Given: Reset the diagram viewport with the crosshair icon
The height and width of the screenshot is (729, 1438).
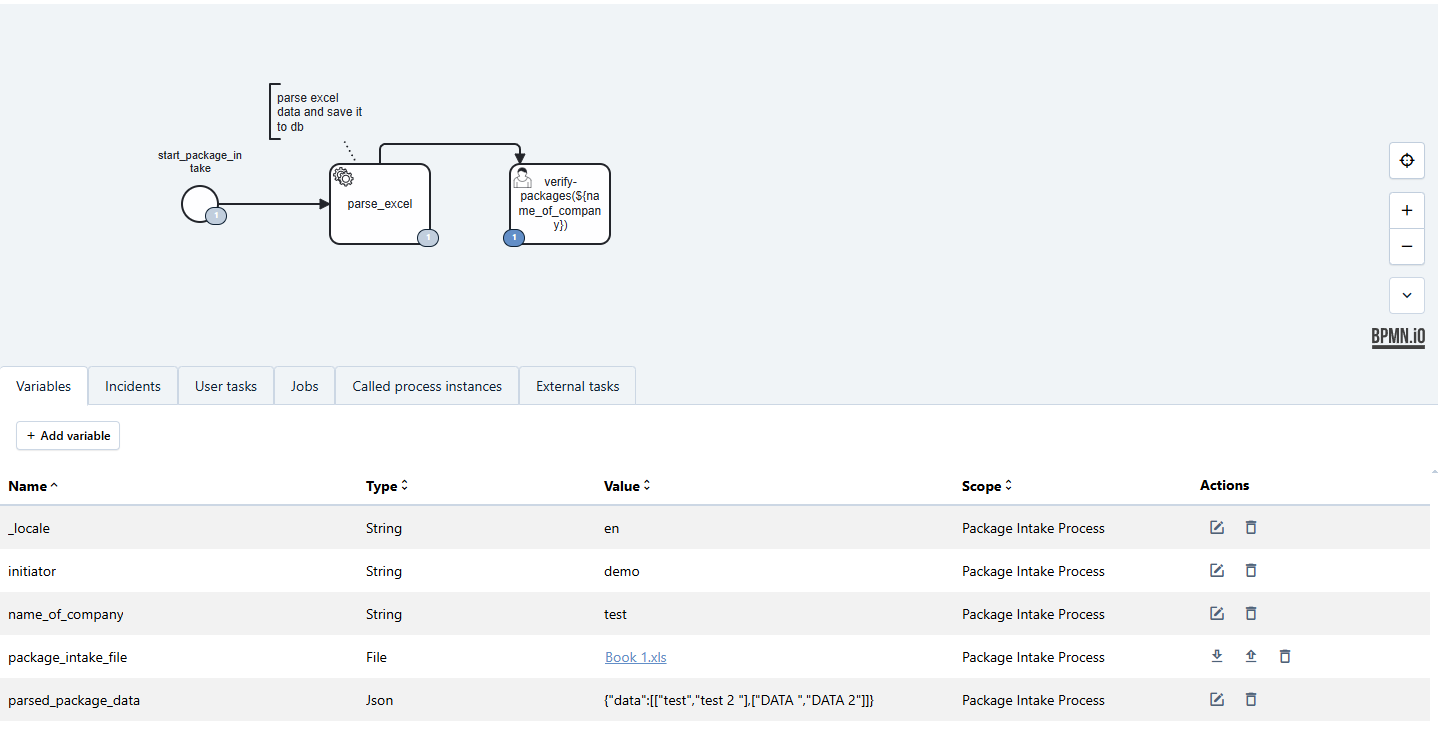Looking at the screenshot, I should [1406, 160].
